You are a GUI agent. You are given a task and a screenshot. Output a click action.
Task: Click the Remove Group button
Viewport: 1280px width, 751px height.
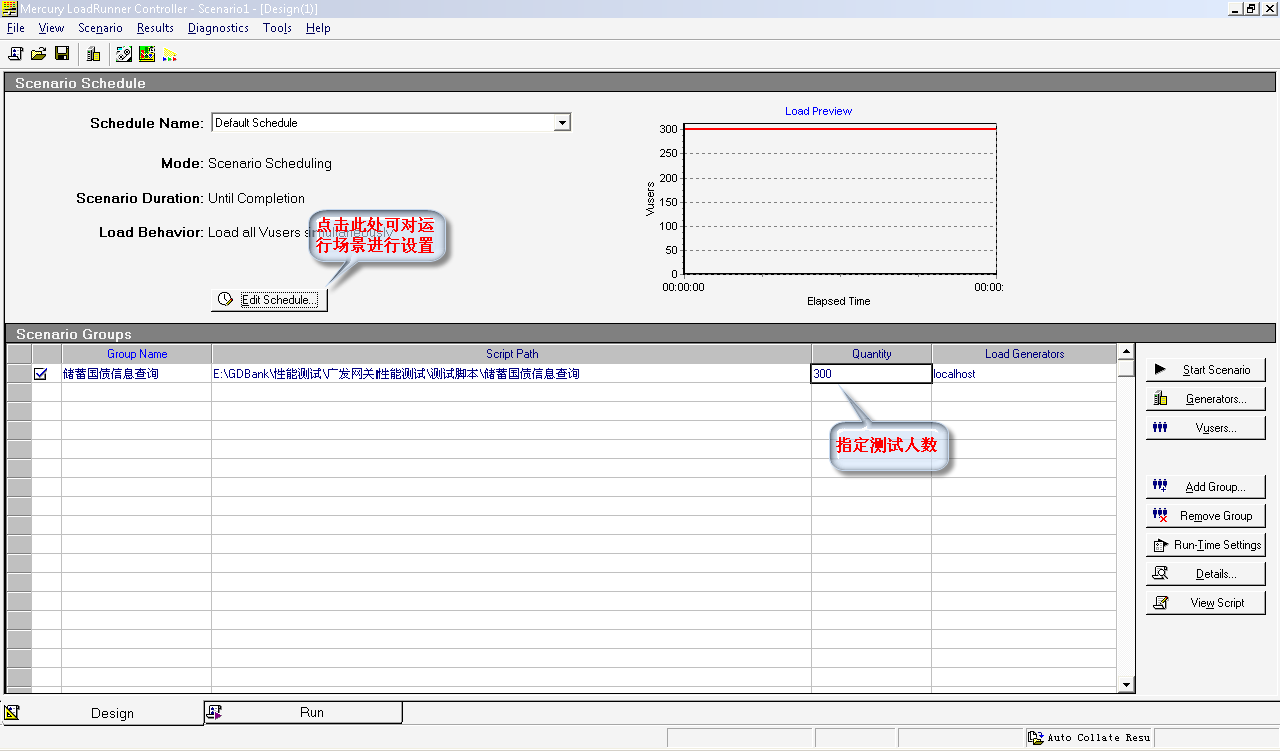(1205, 516)
